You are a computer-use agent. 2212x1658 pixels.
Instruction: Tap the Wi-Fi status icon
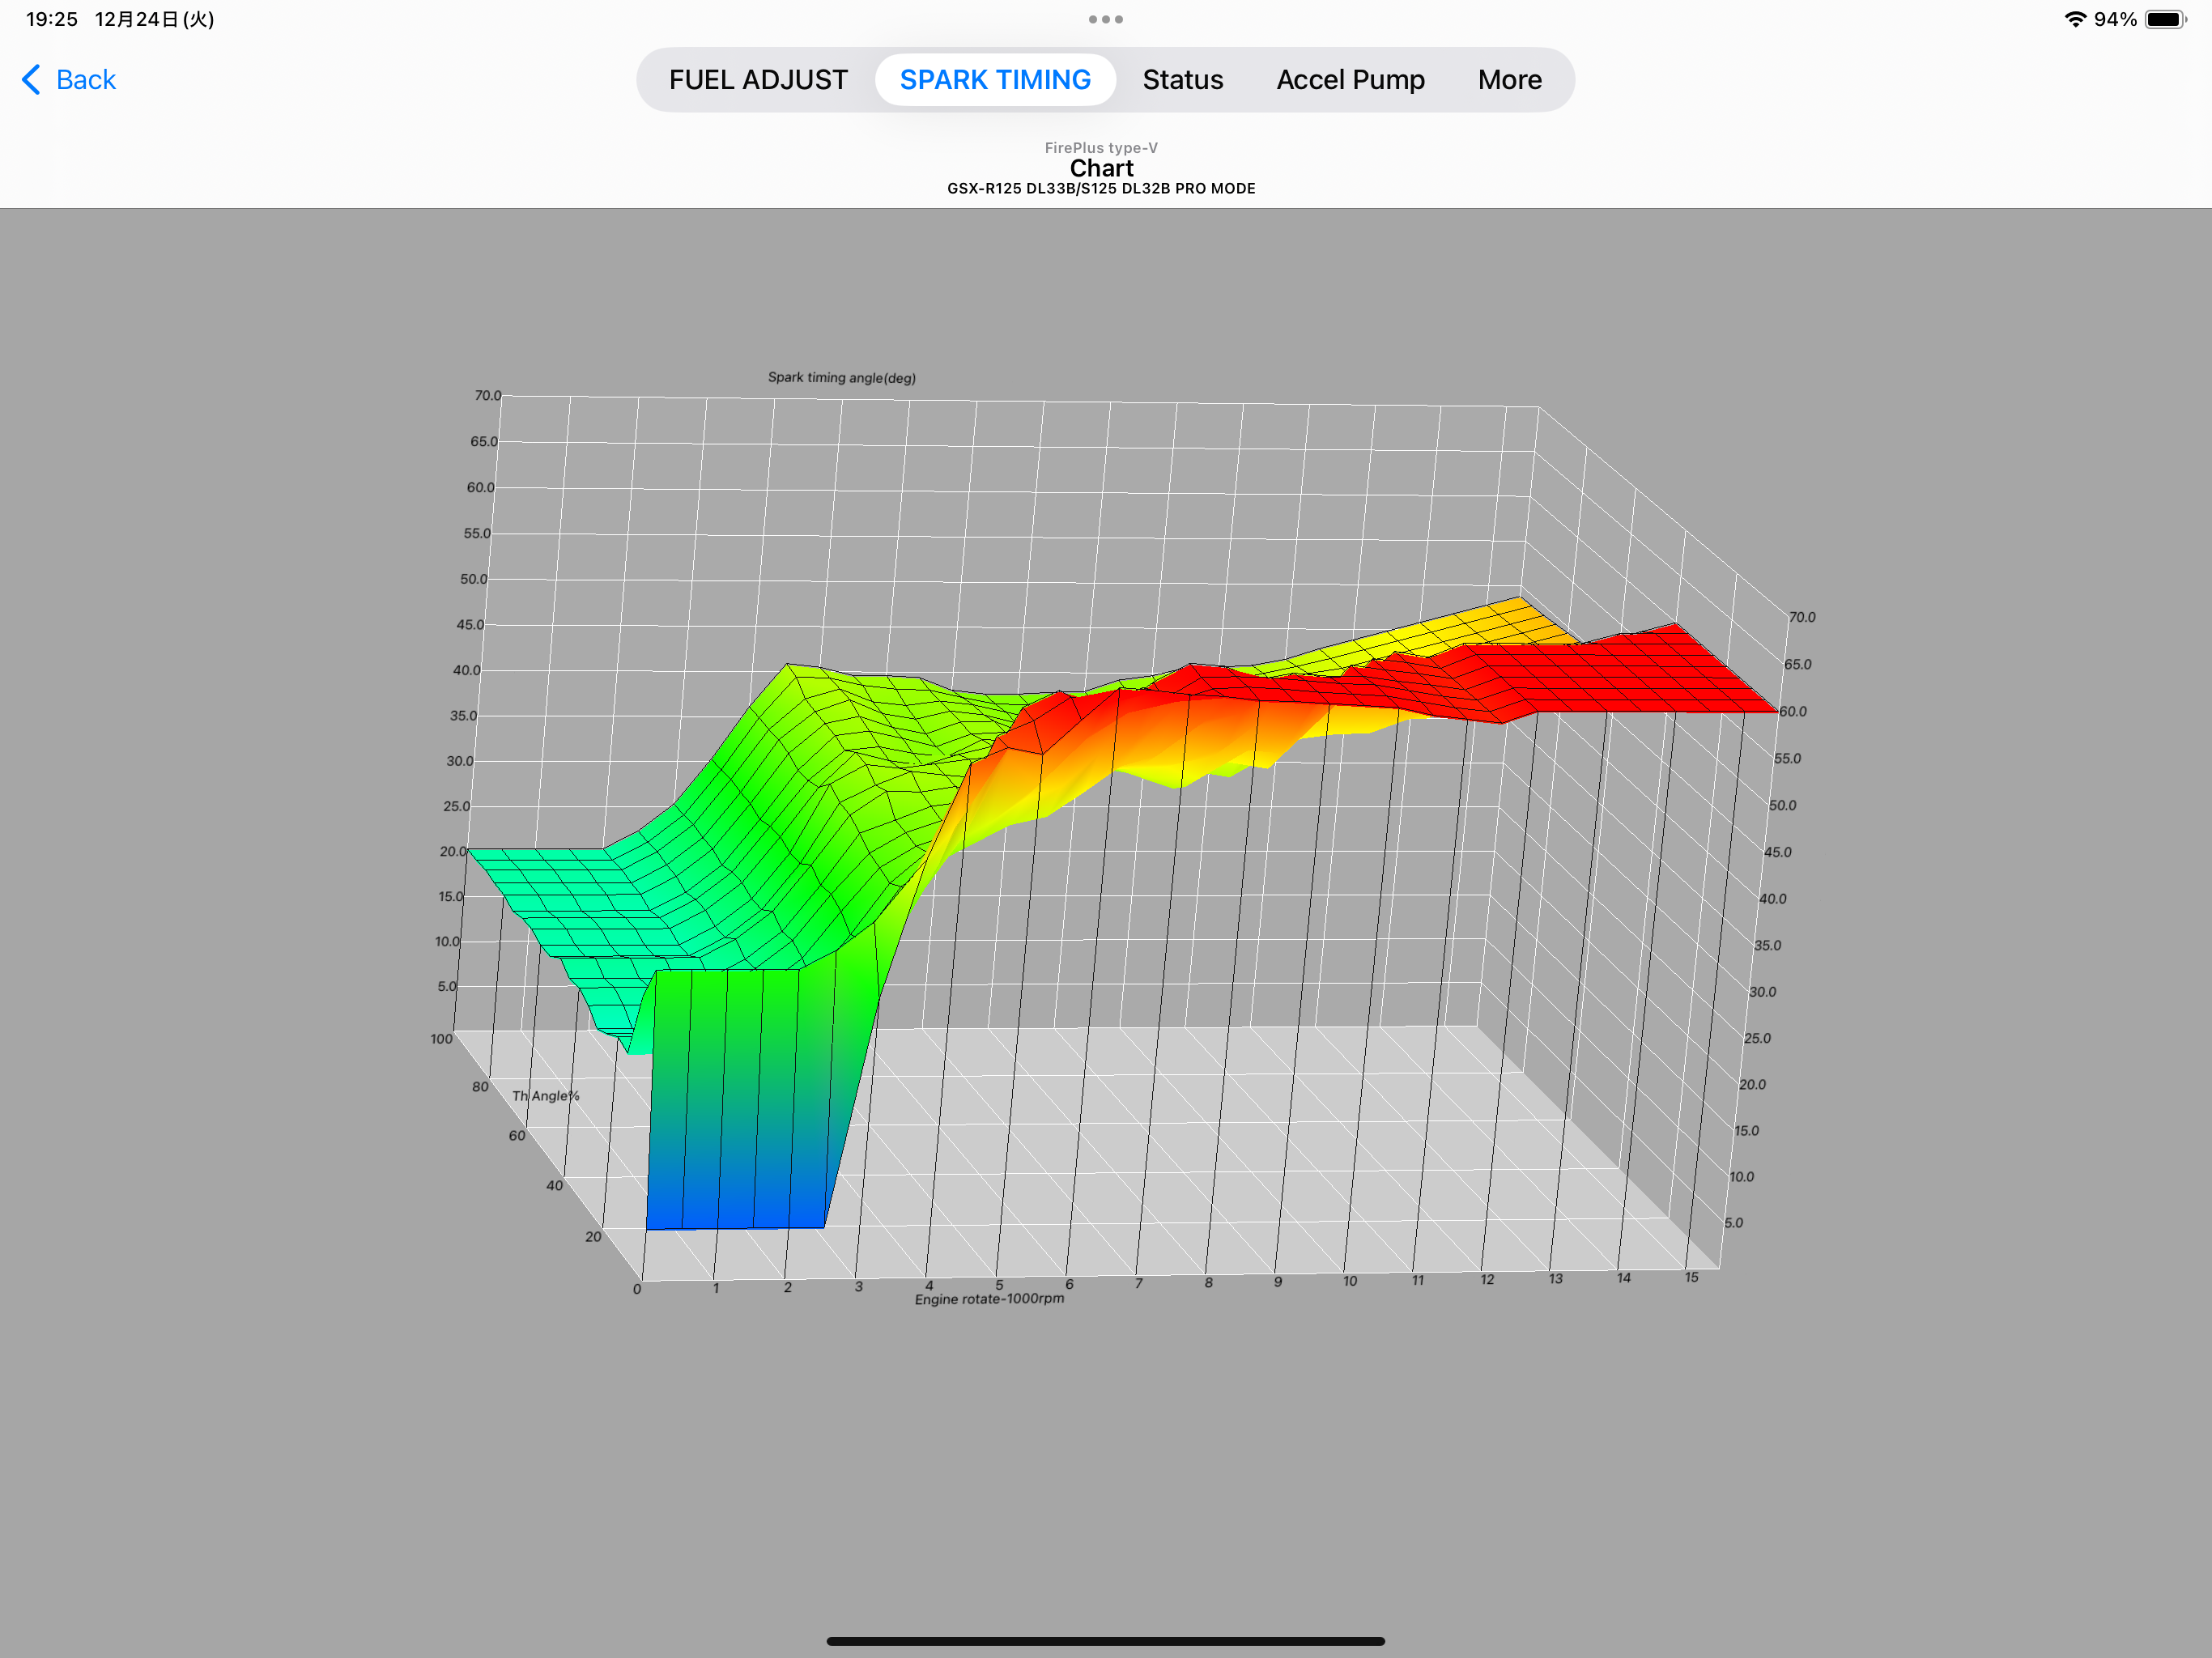pos(2075,19)
